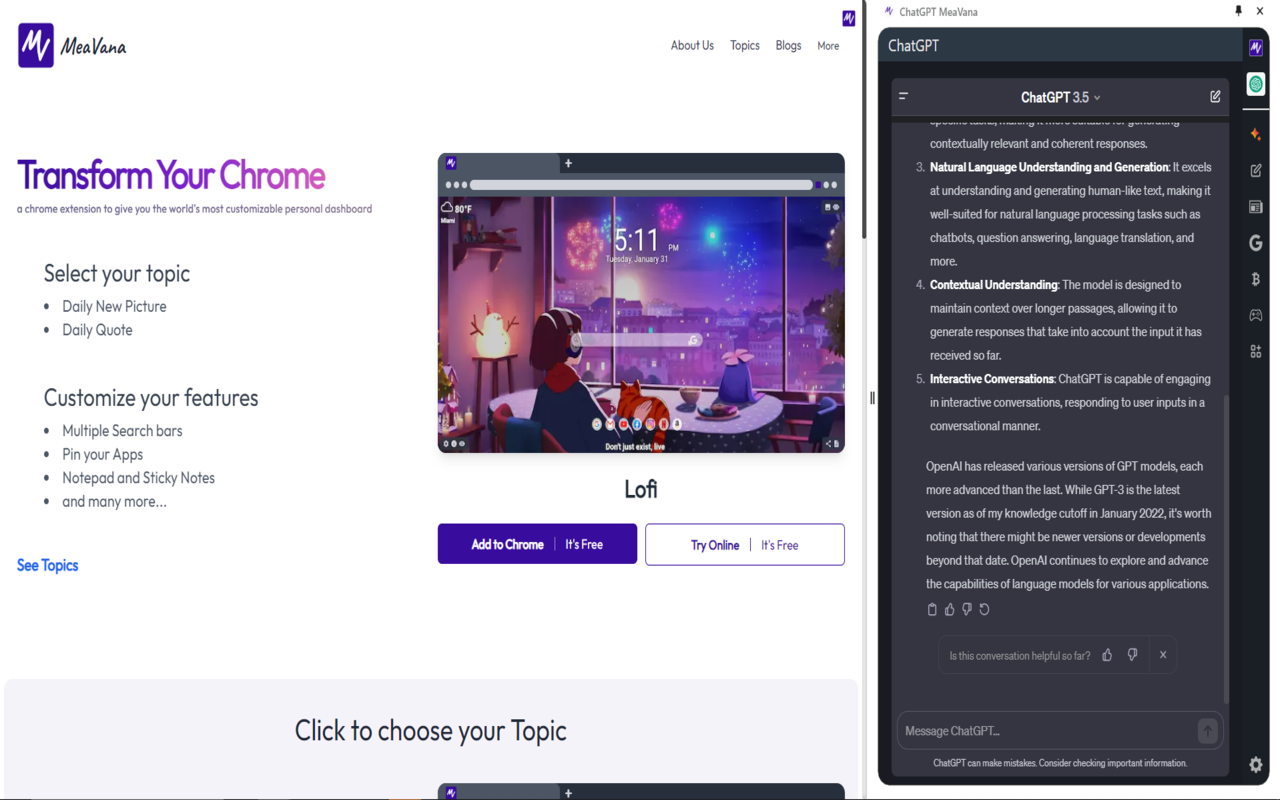
Task: Click the 'Lofi' topic title
Action: point(641,489)
